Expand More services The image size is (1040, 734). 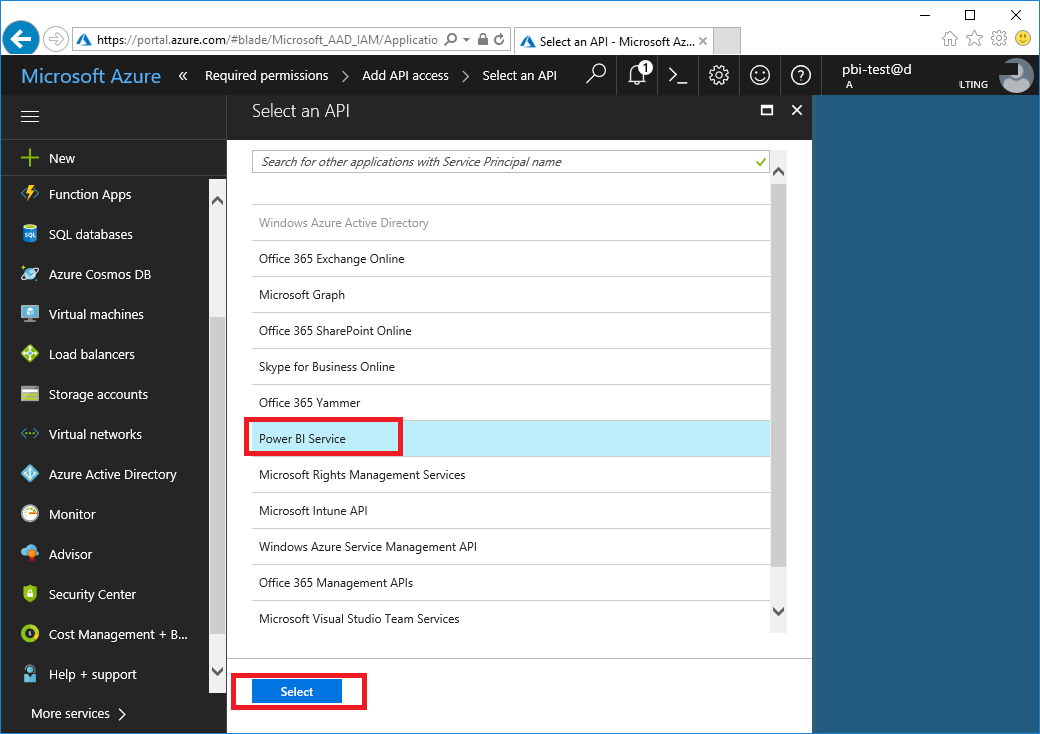point(78,713)
